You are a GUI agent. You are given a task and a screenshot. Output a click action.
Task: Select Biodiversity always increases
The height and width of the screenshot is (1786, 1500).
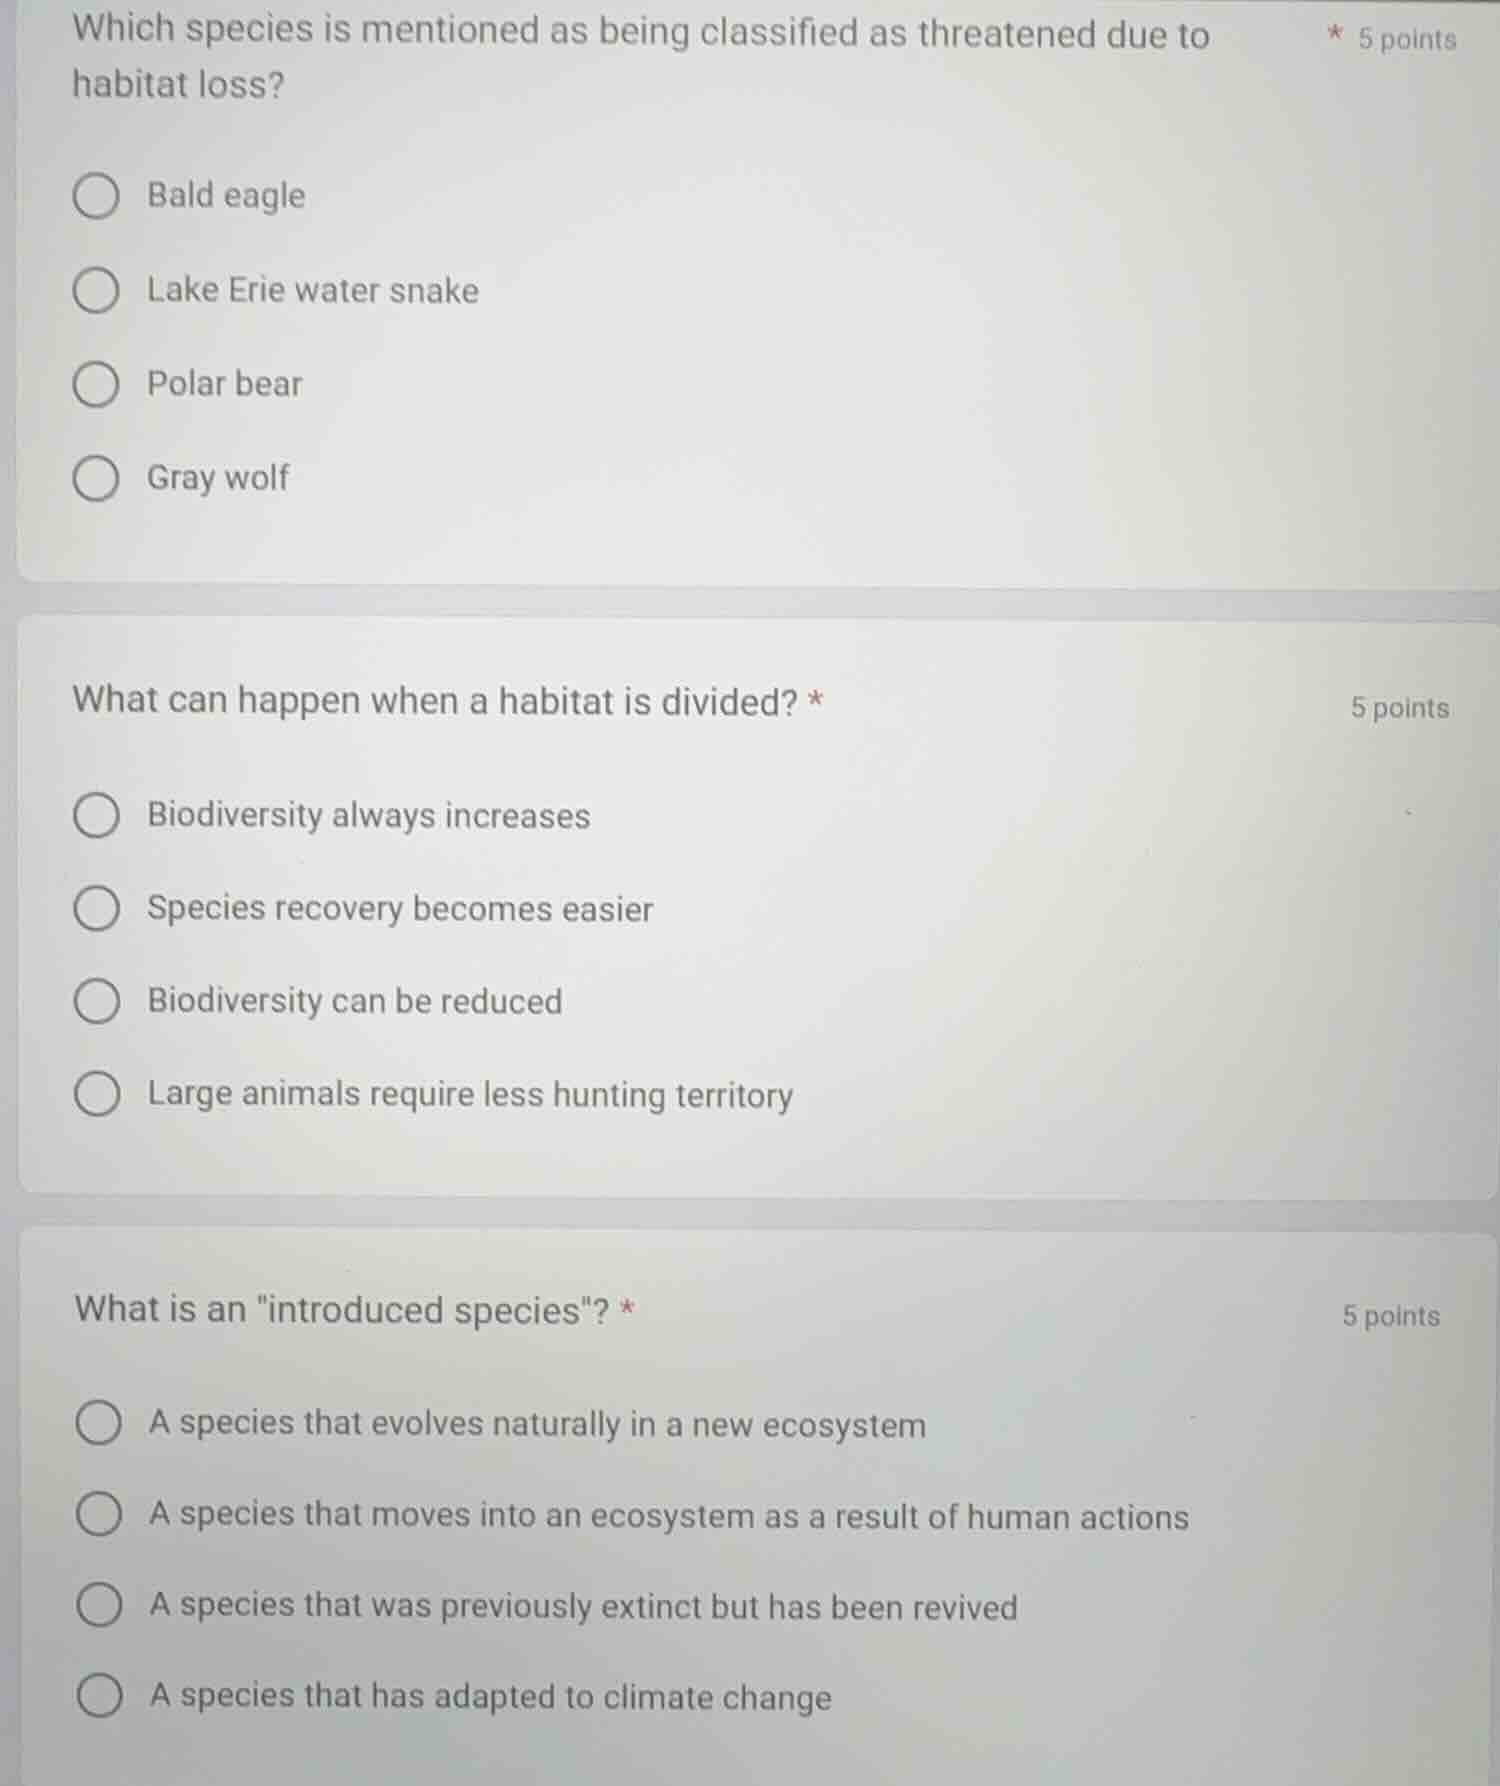tap(95, 817)
